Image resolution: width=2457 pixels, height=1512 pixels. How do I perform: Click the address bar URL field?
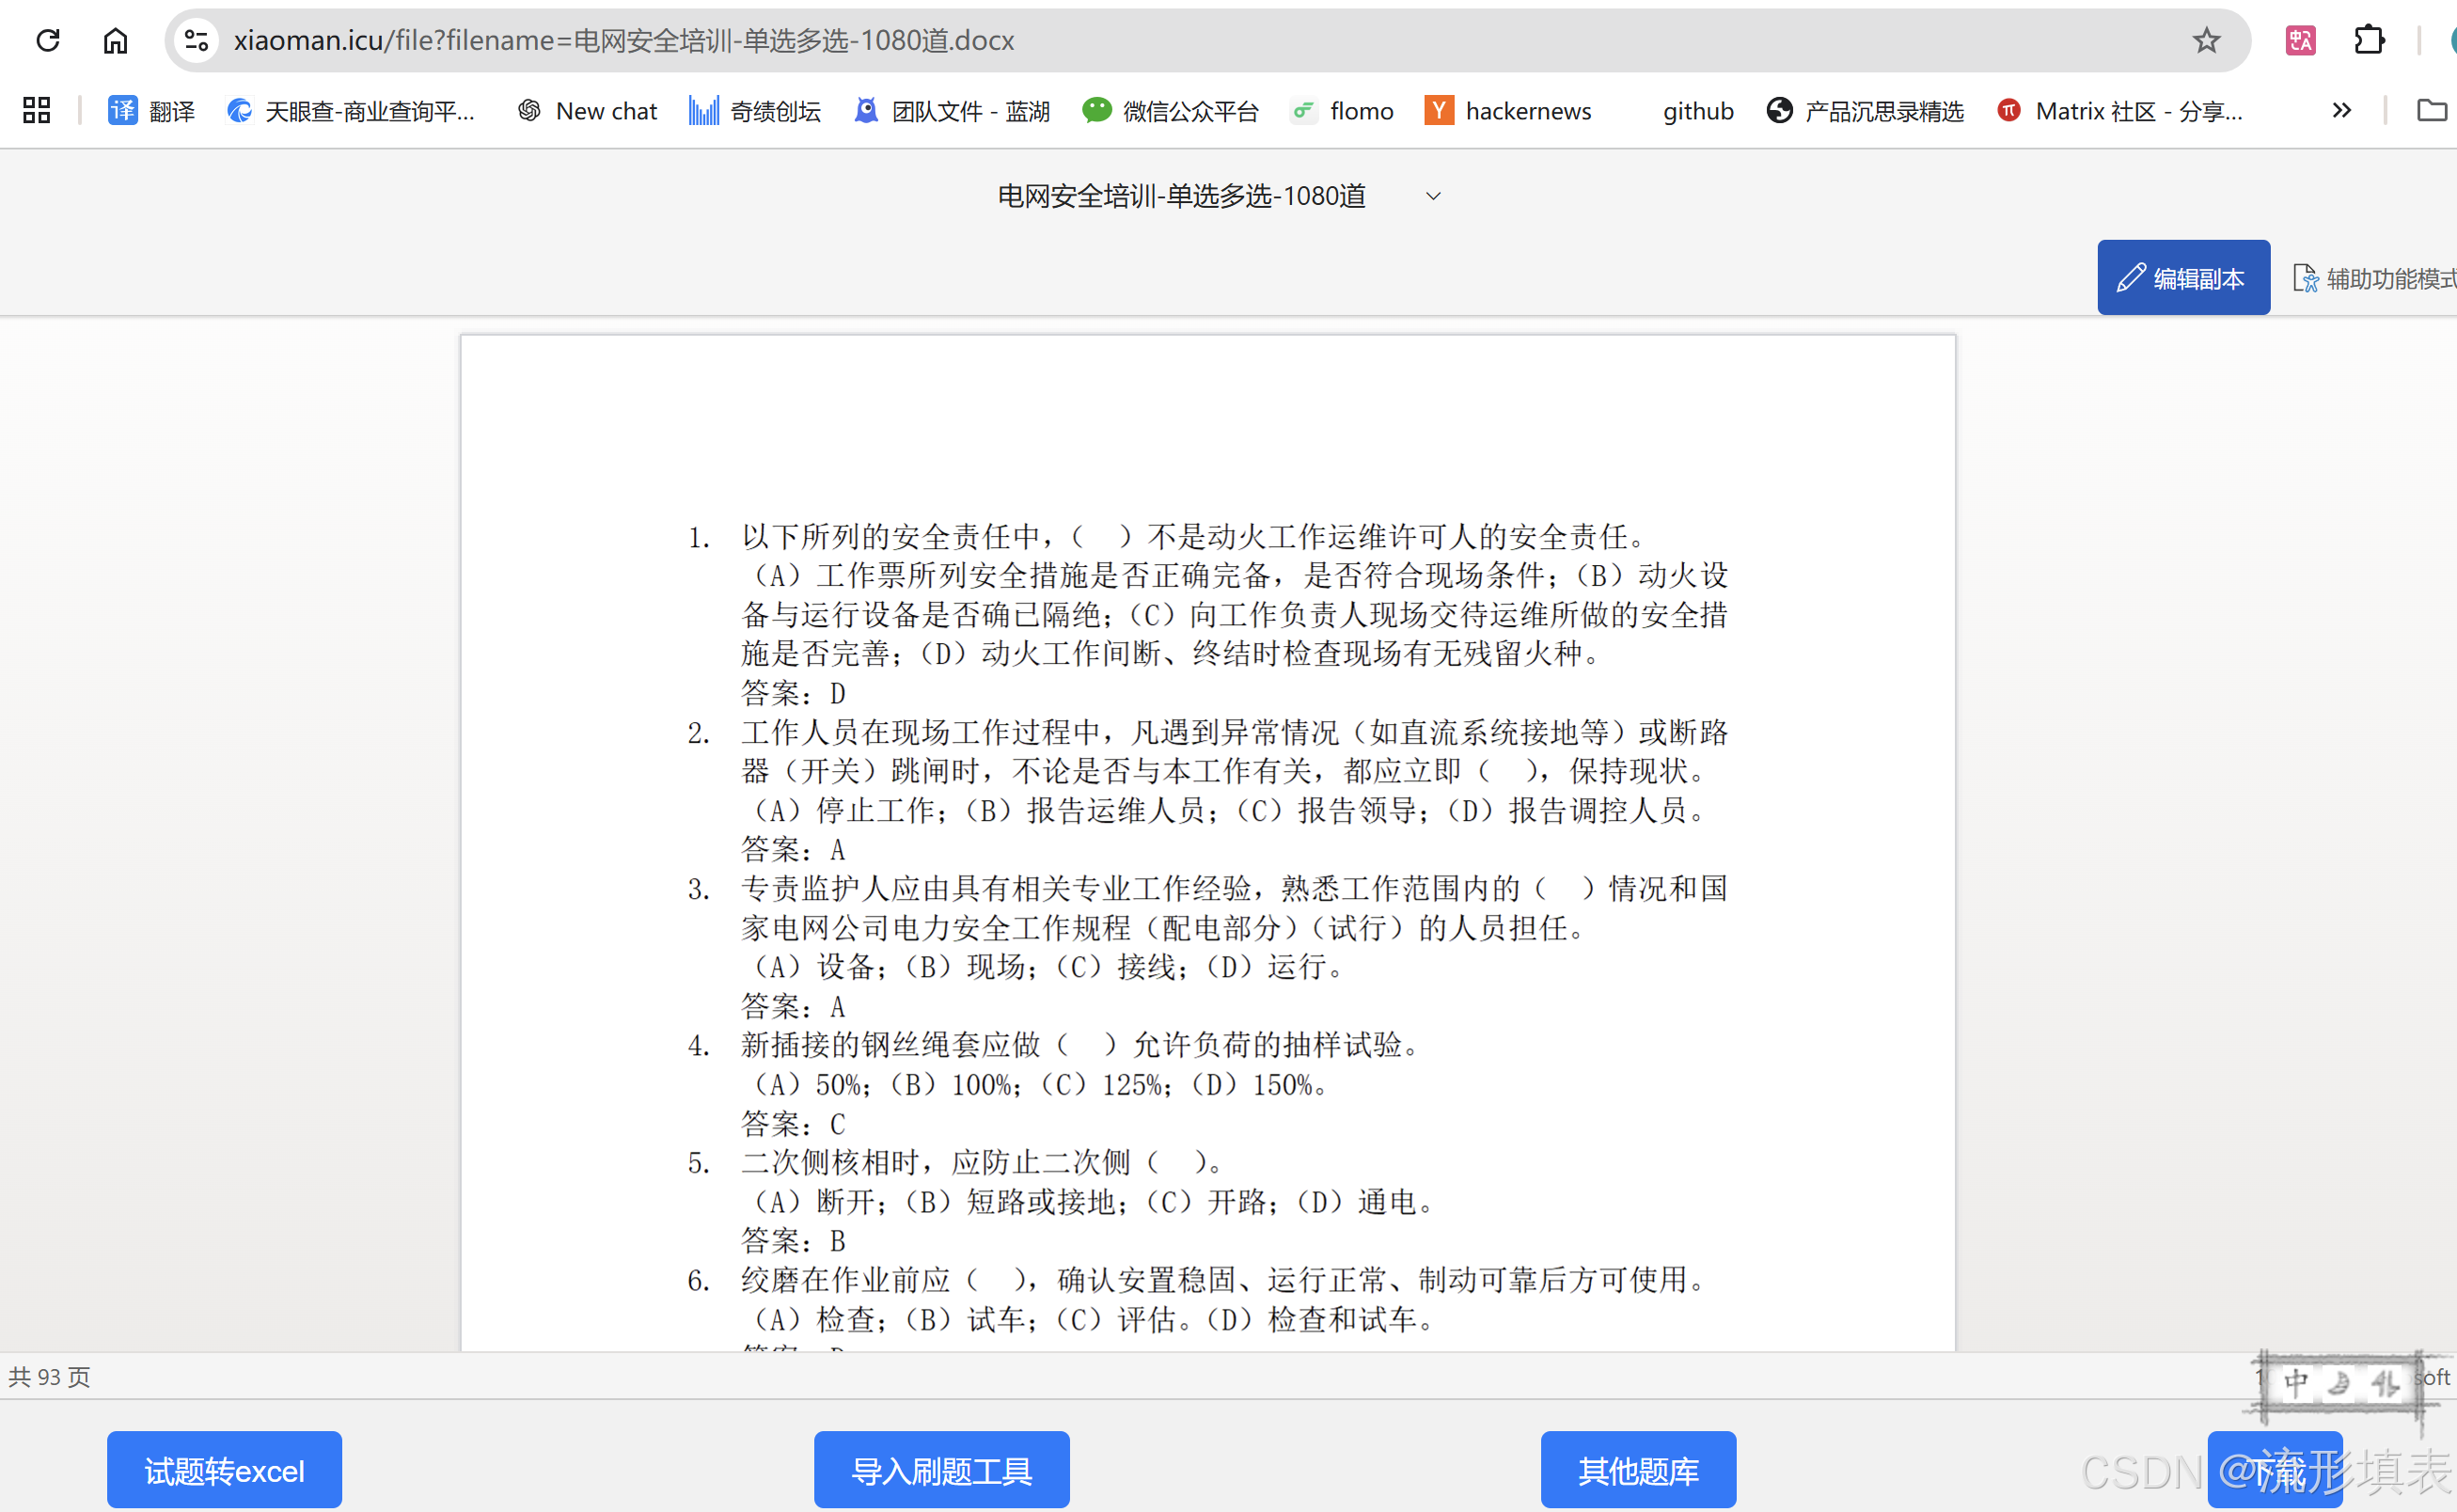1100,40
